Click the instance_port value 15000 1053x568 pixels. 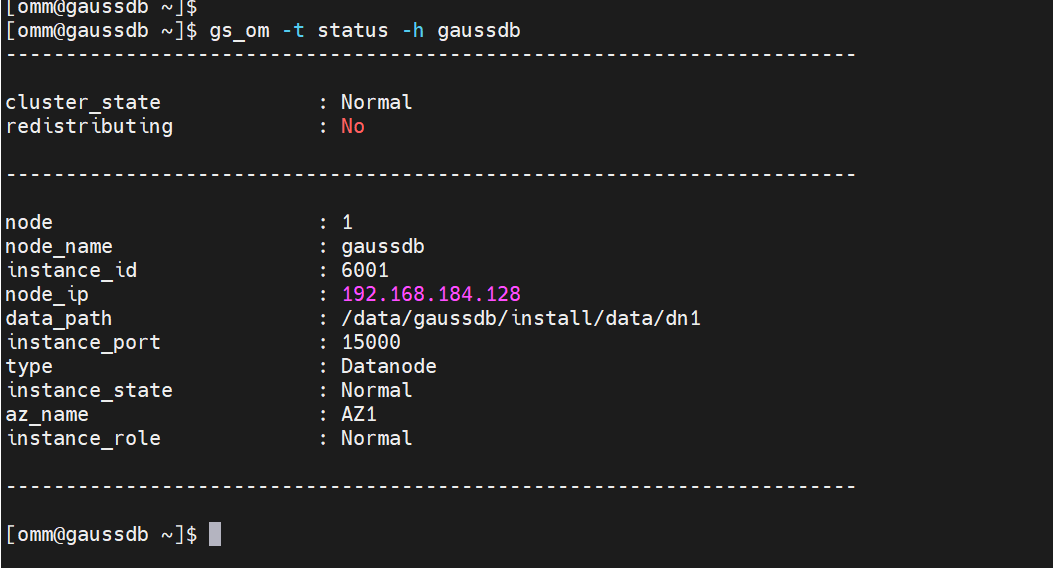(371, 342)
